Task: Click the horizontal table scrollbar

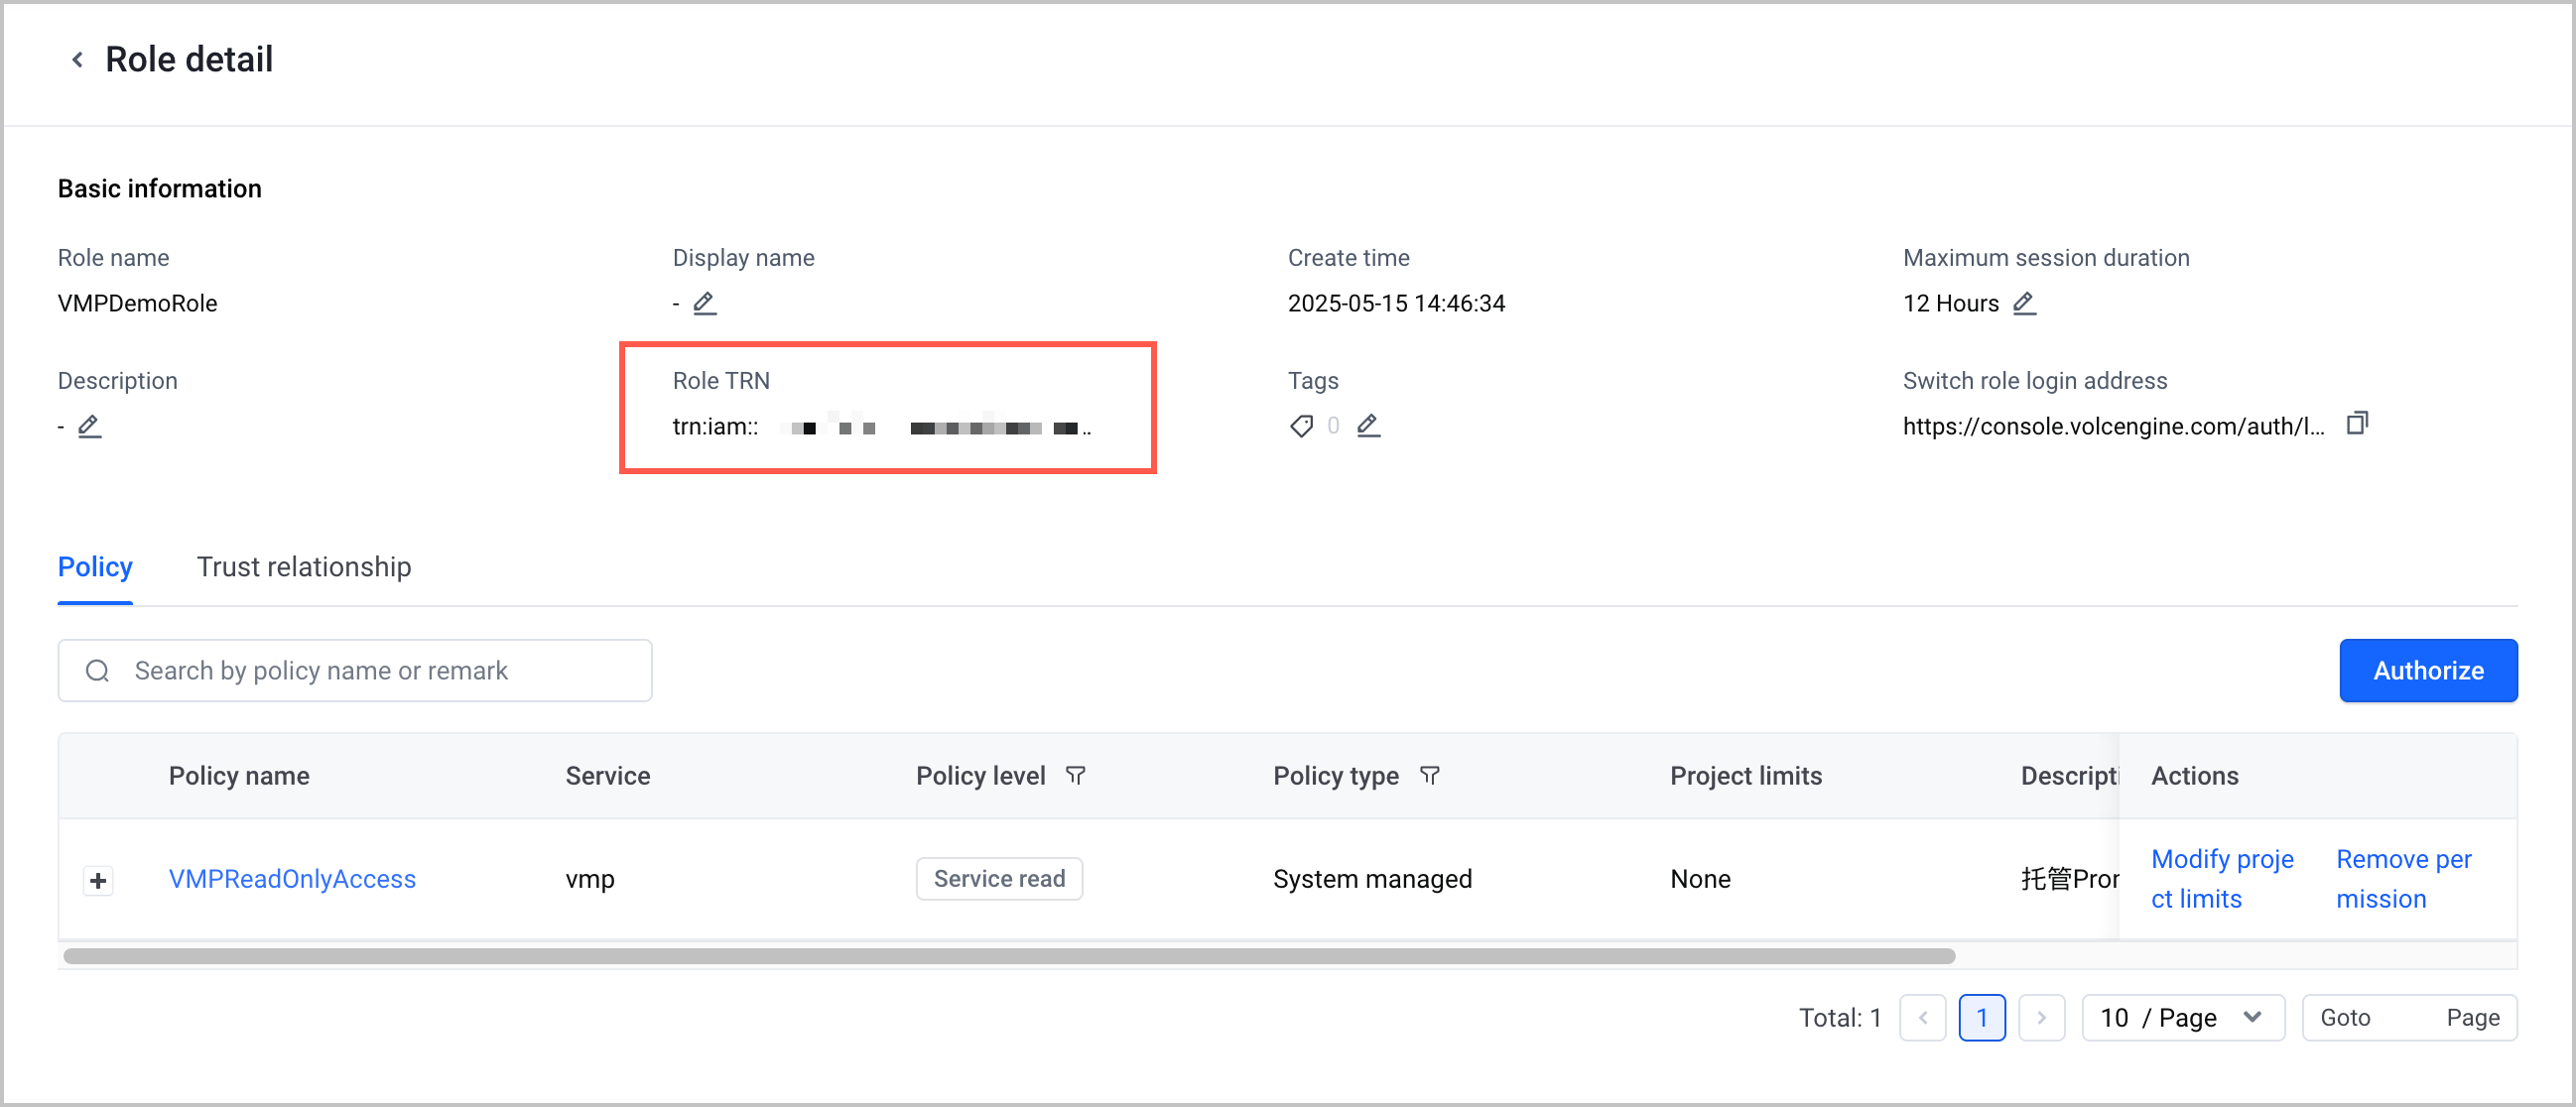Action: (x=1009, y=956)
